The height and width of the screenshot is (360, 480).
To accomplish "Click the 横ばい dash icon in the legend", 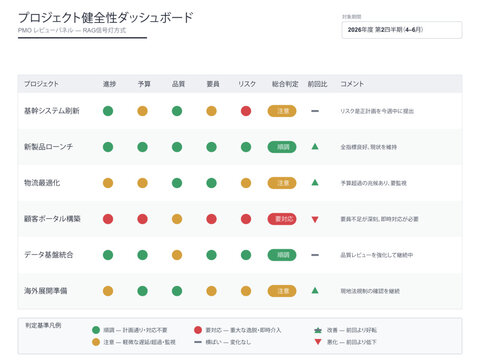I will [x=198, y=342].
